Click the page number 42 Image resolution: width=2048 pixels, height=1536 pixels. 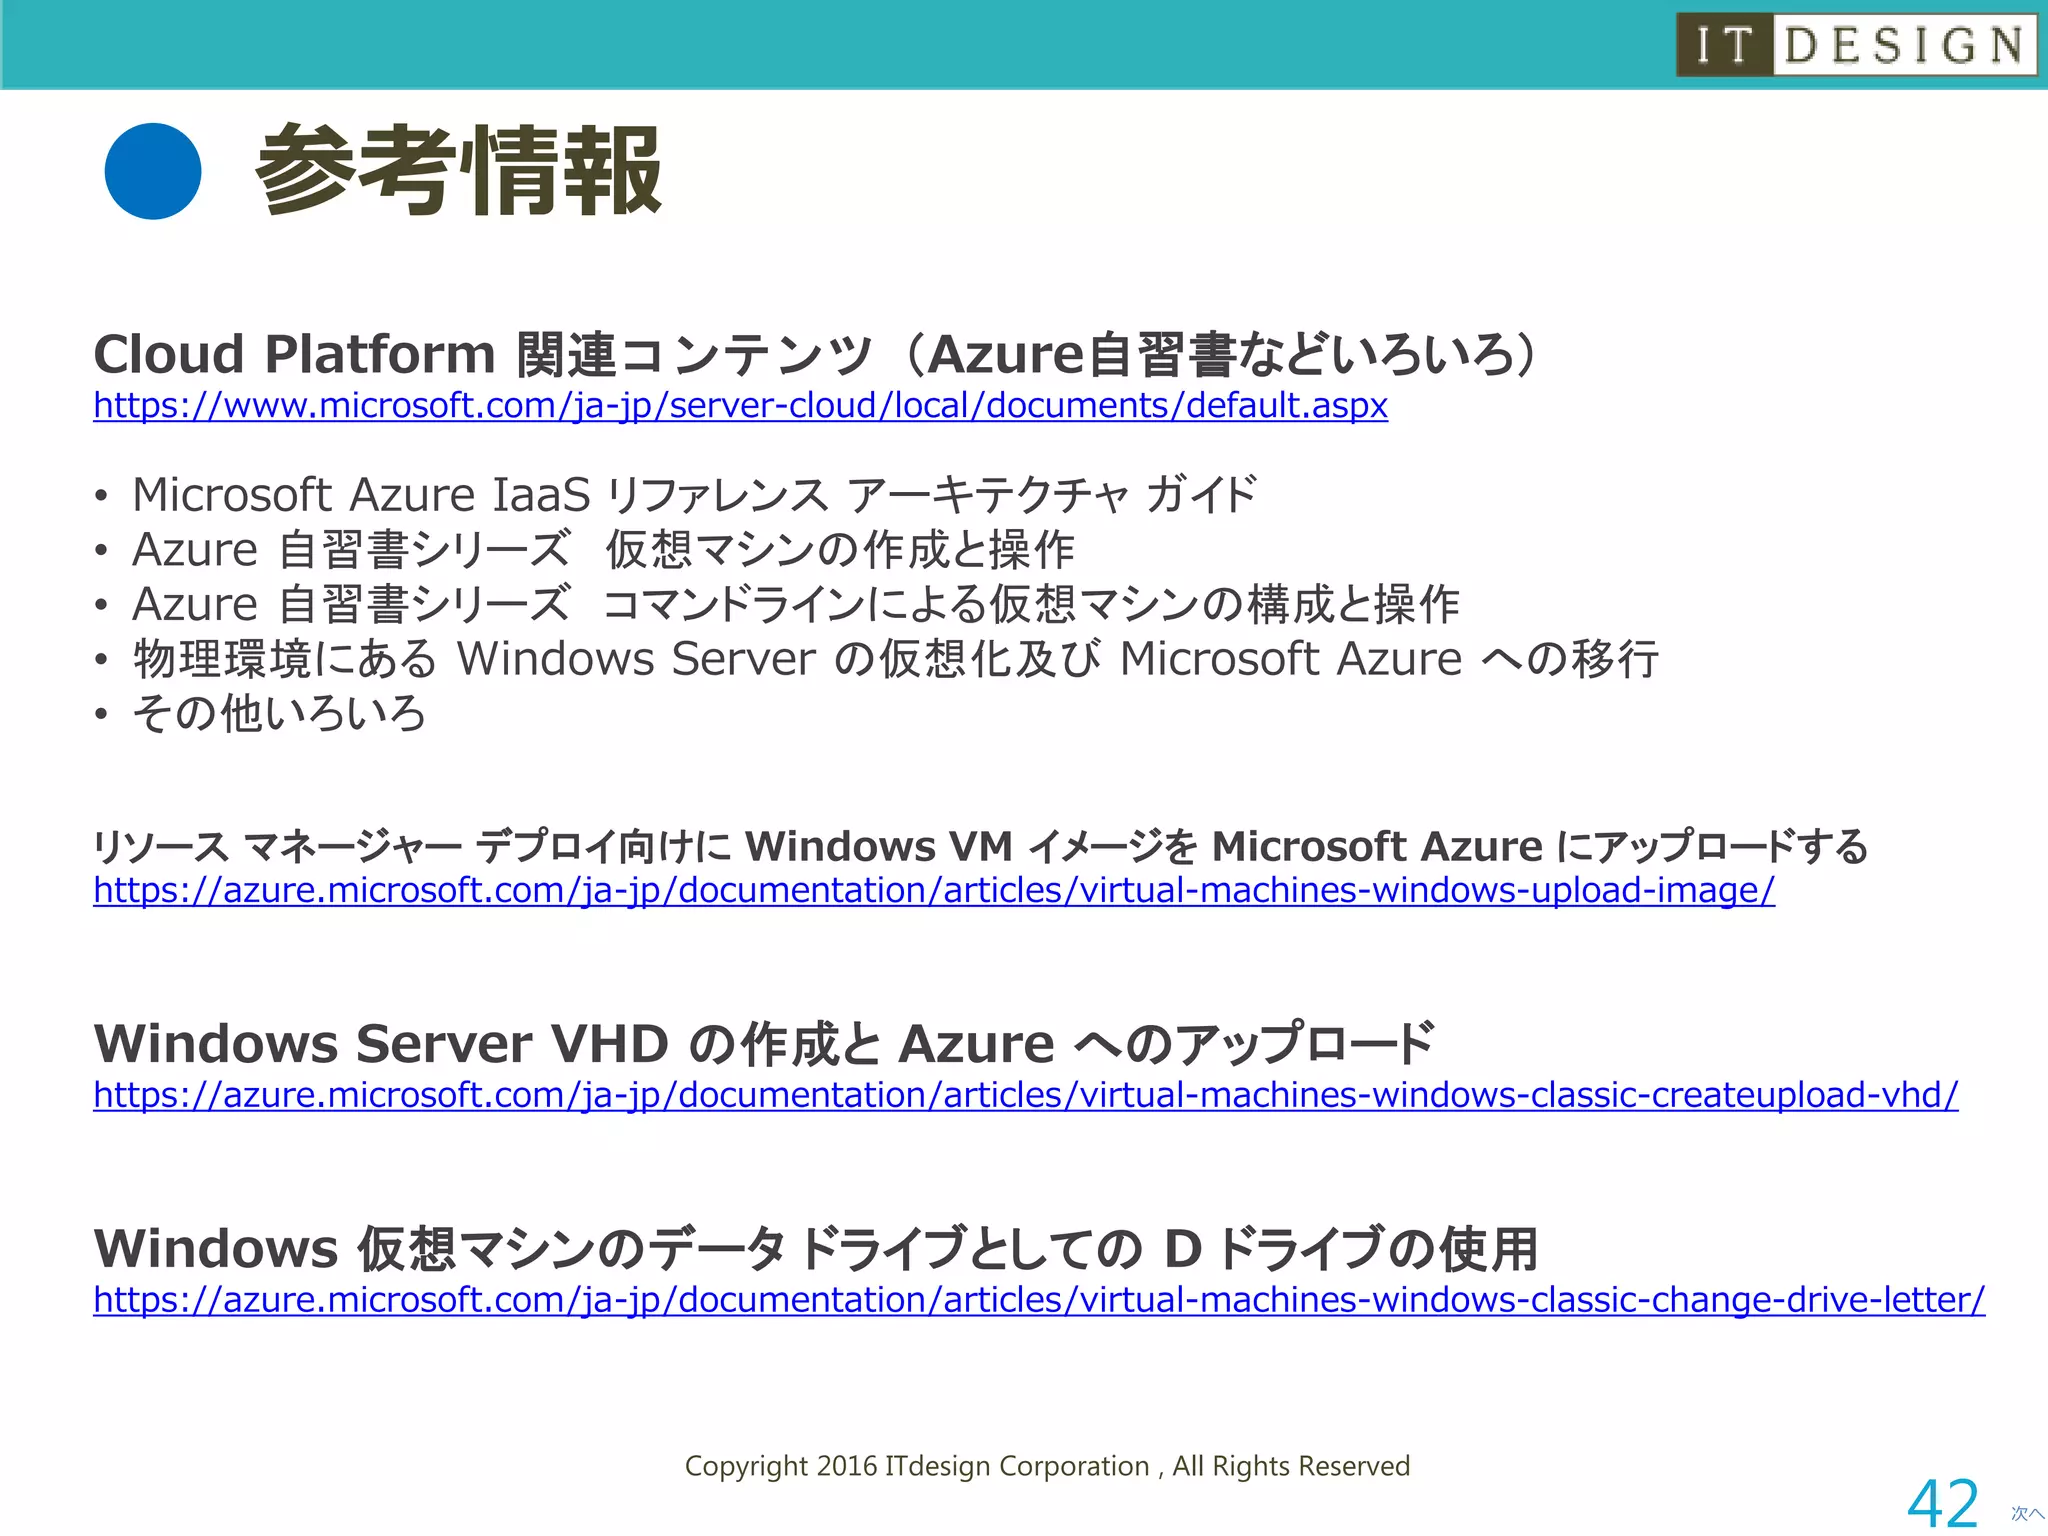click(x=1943, y=1503)
